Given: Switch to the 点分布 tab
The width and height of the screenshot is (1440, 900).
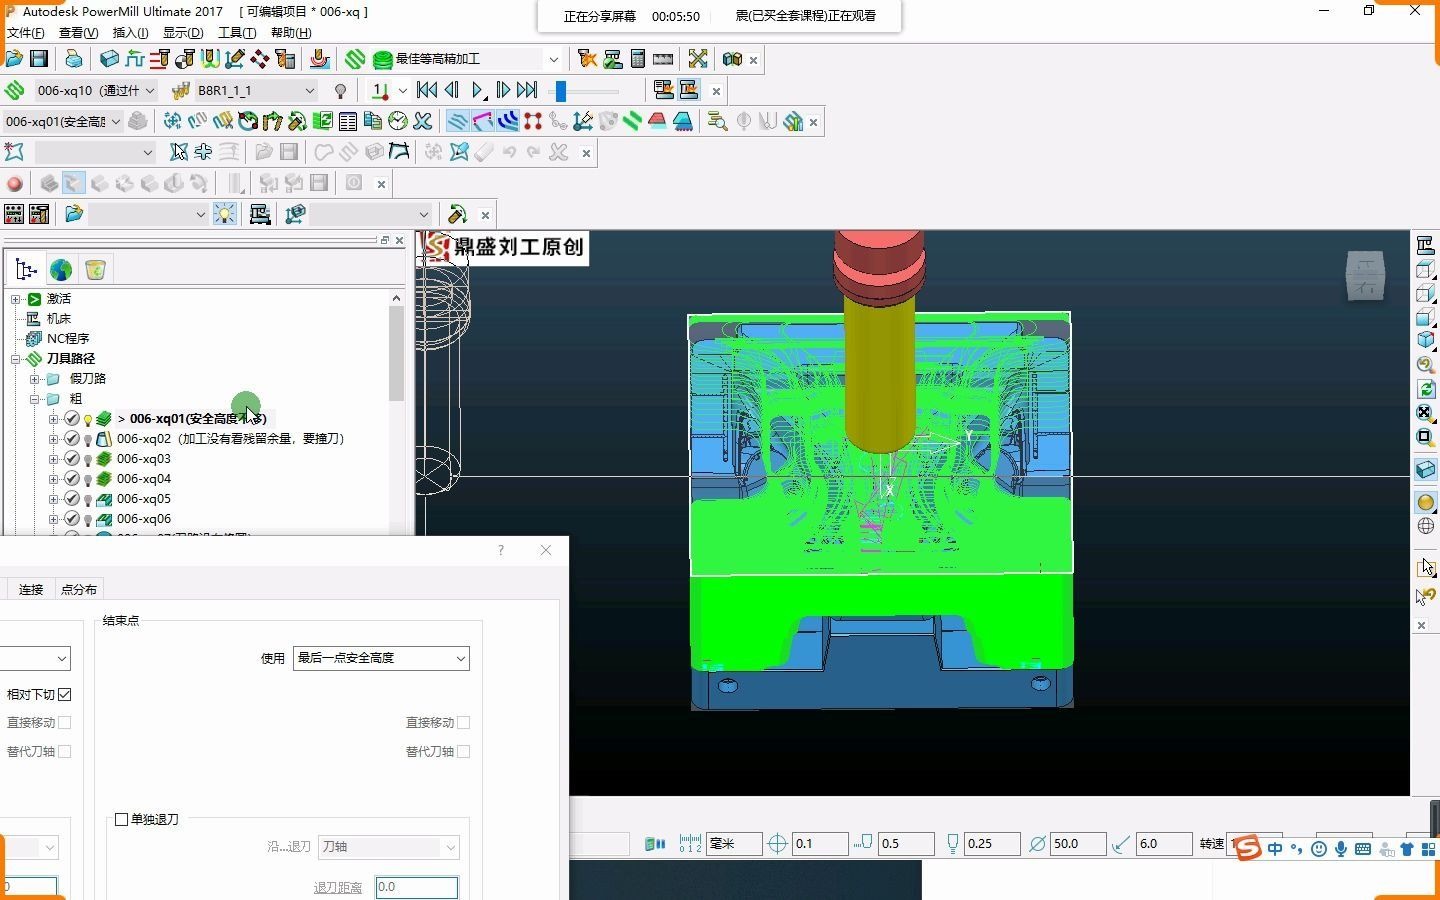Looking at the screenshot, I should pyautogui.click(x=79, y=589).
